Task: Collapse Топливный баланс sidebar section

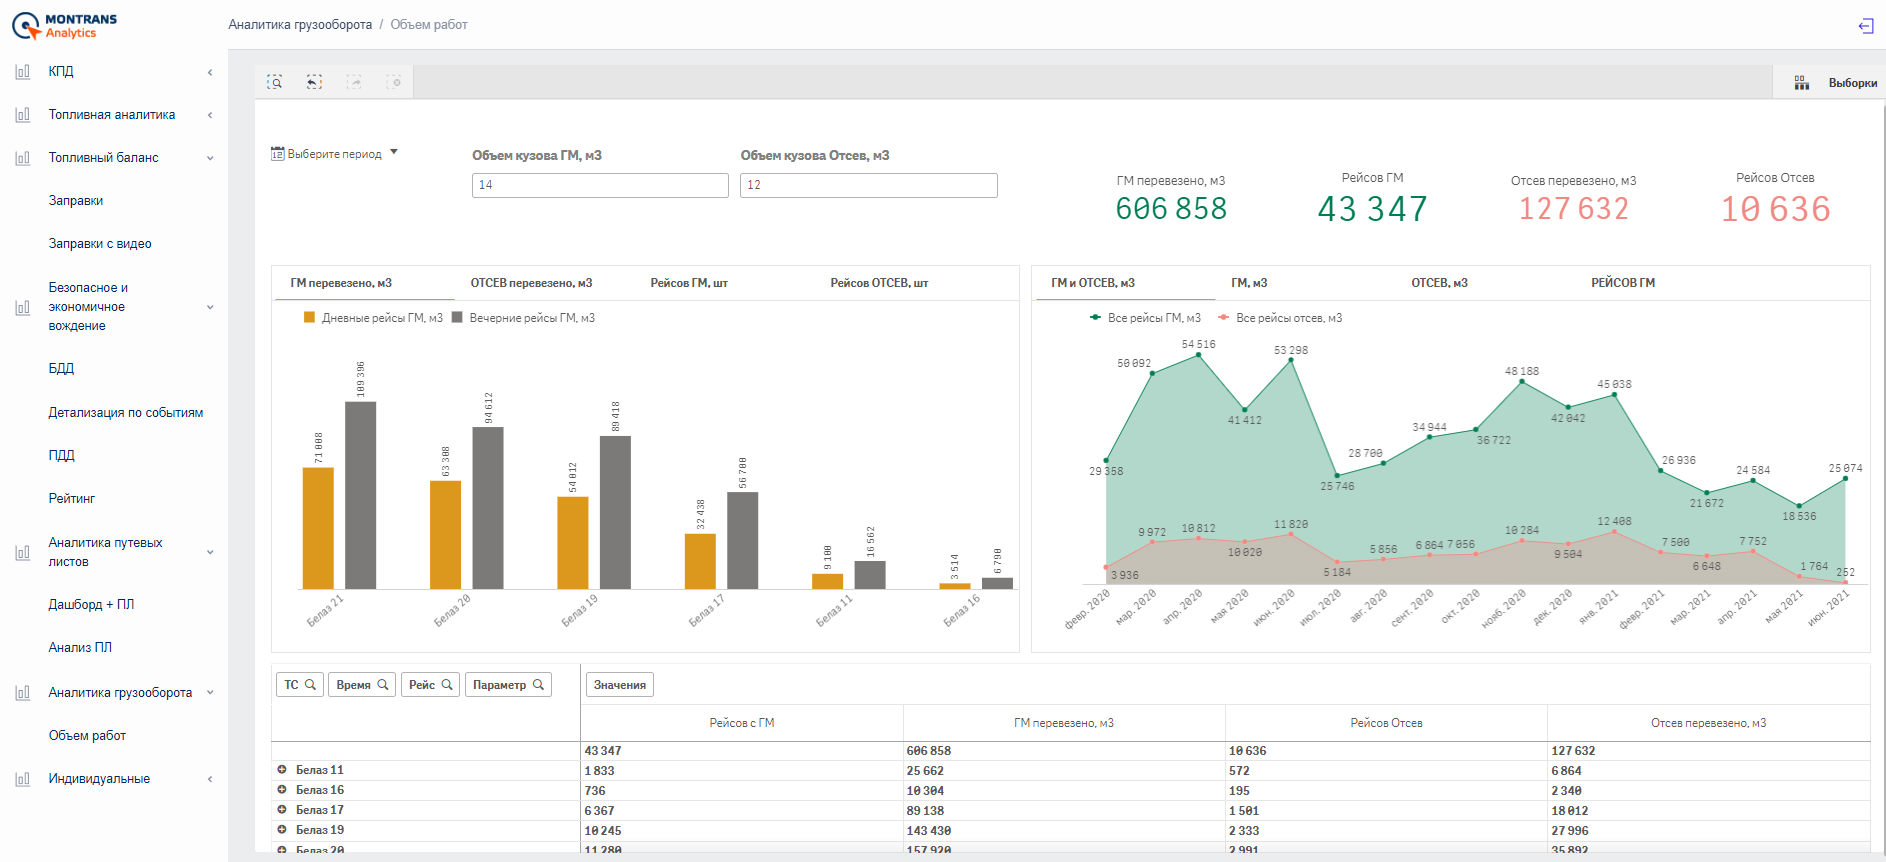Action: pyautogui.click(x=210, y=158)
